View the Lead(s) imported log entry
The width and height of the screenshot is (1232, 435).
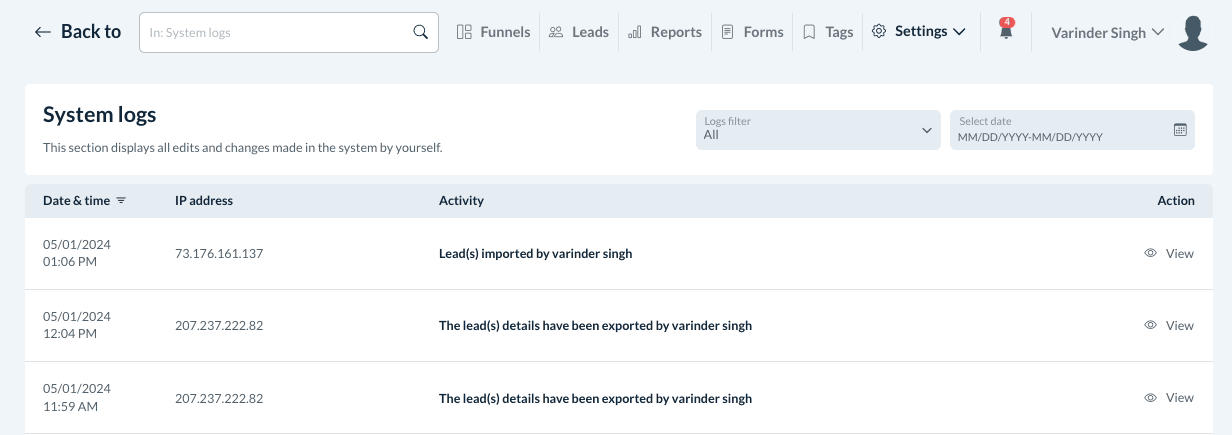click(1169, 254)
